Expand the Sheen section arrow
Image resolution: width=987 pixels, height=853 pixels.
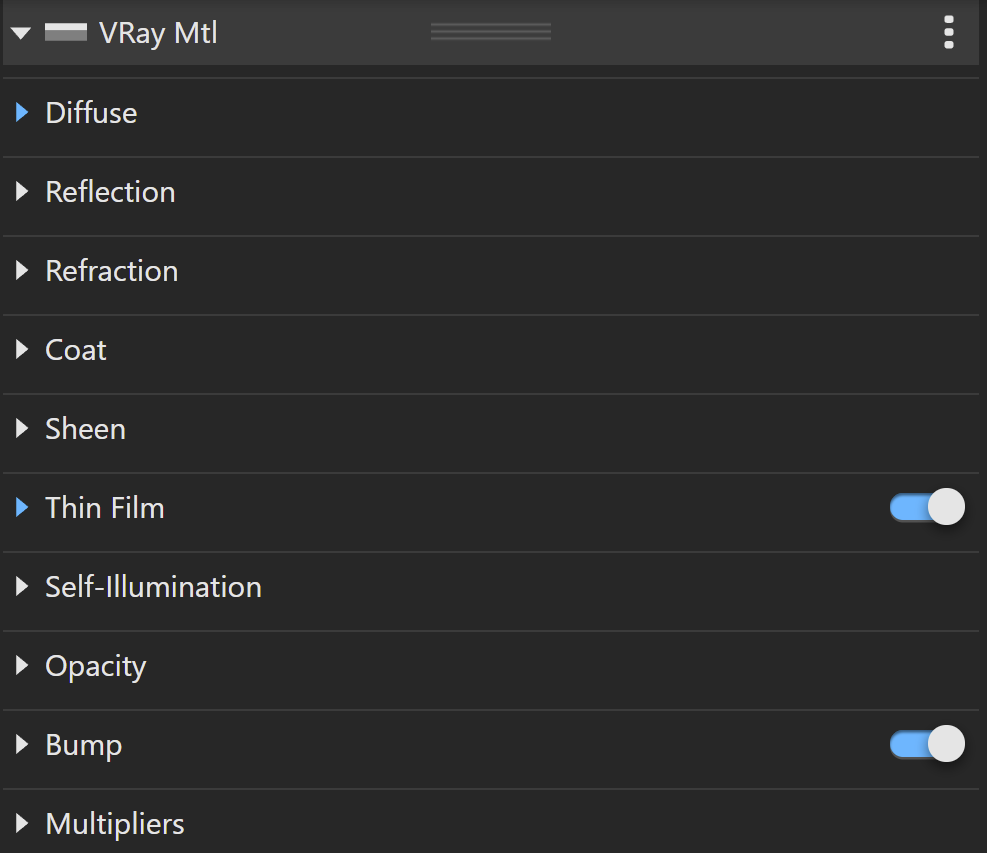(22, 429)
